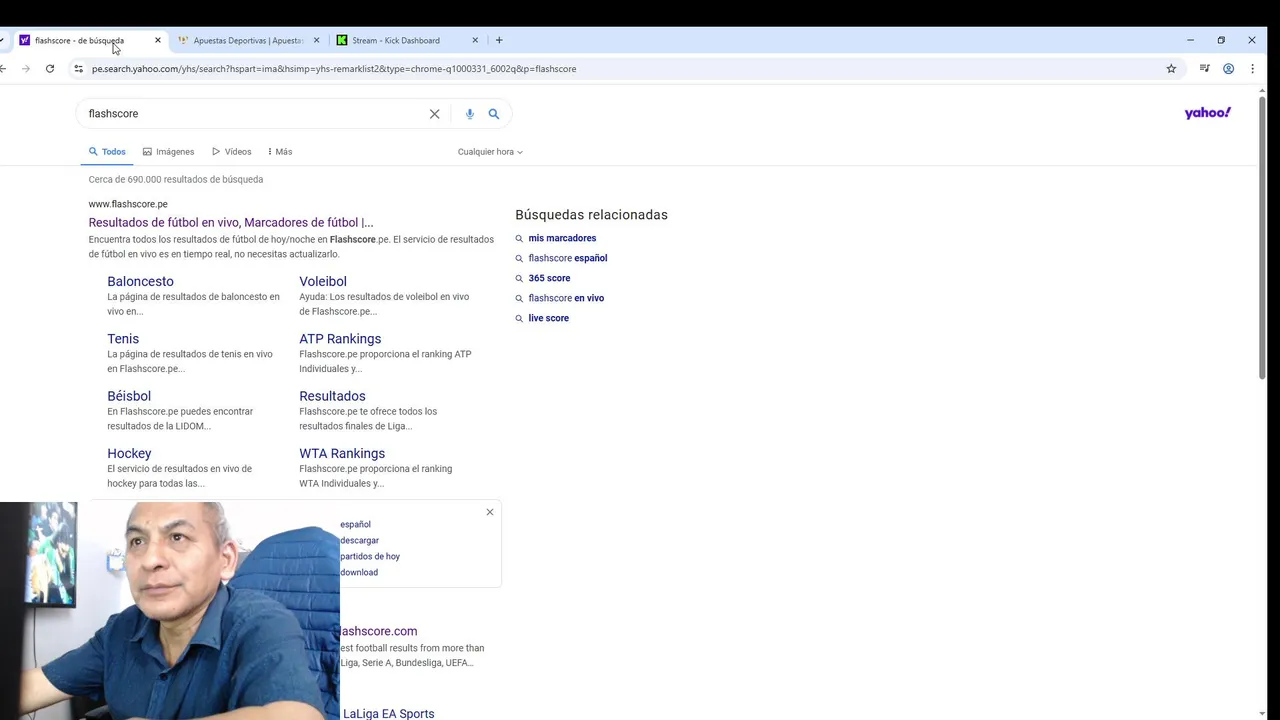
Task: Open the Resultados sitelink
Action: coord(332,396)
